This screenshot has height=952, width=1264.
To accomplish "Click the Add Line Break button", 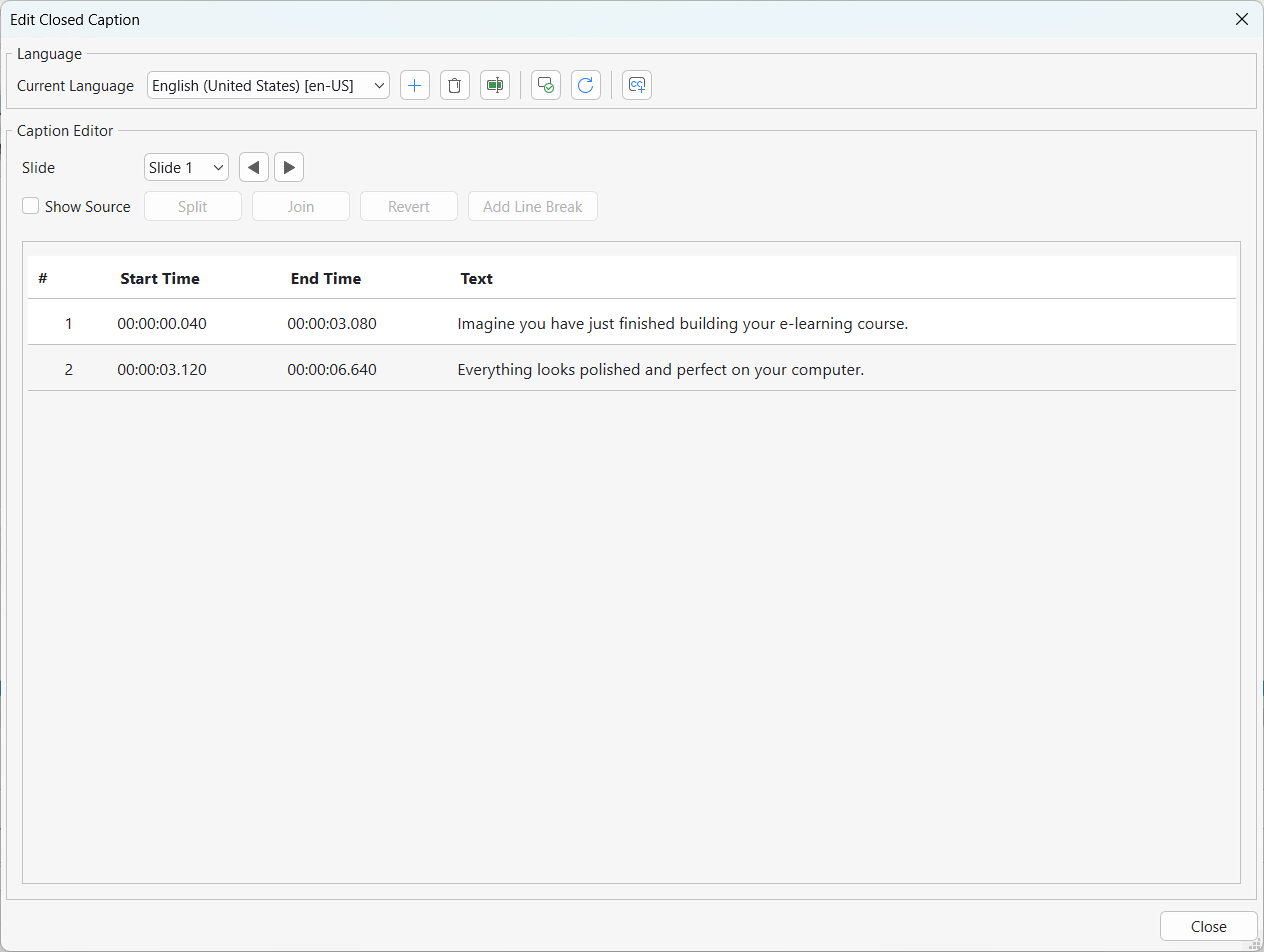I will (533, 206).
